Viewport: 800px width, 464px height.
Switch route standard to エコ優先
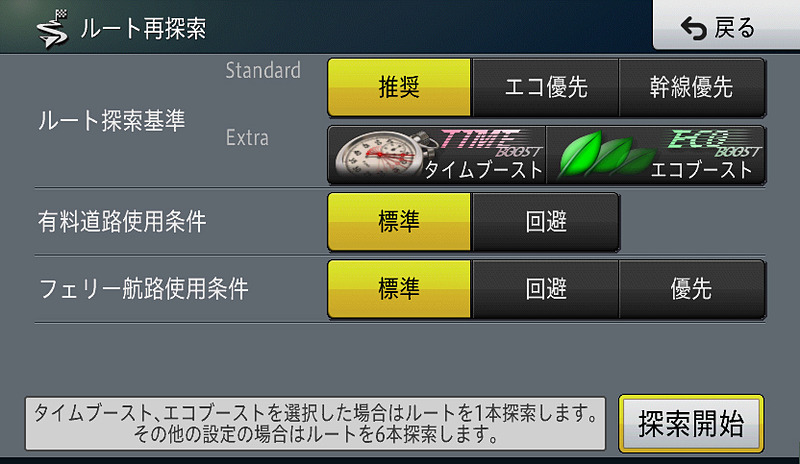pos(545,87)
